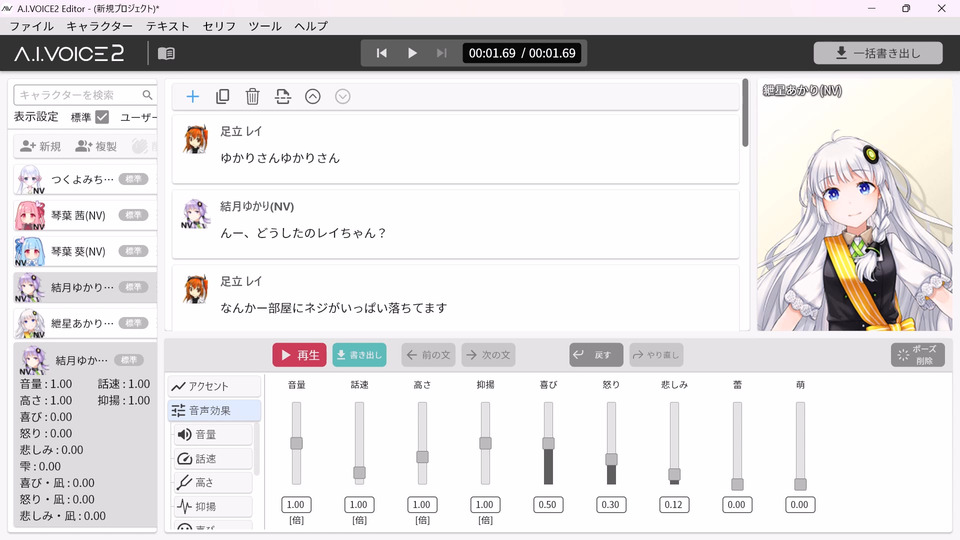Skip to next with transport button
Viewport: 960px width, 540px height.
click(441, 53)
